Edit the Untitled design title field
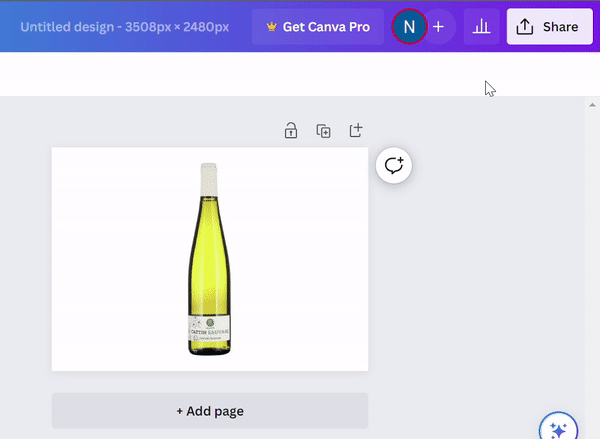Viewport: 600px width, 439px height. click(125, 27)
